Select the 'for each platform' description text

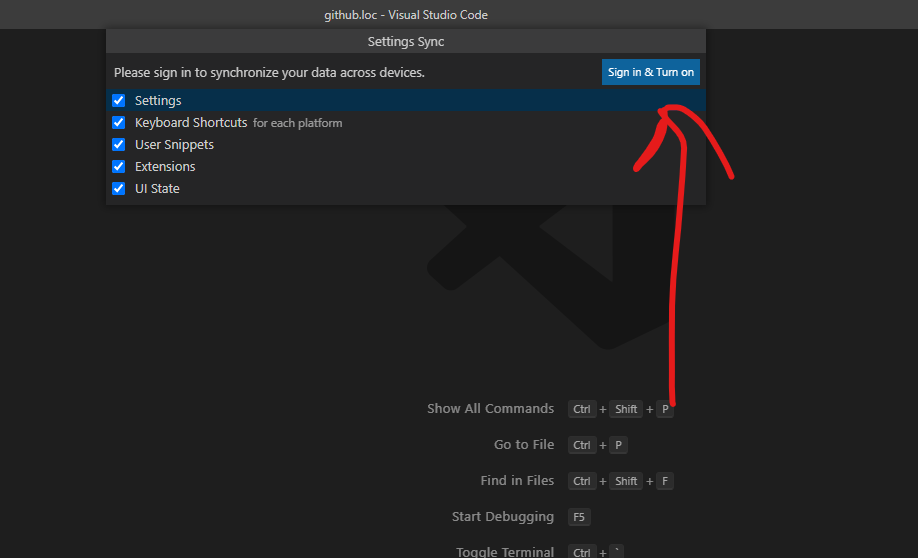click(297, 123)
